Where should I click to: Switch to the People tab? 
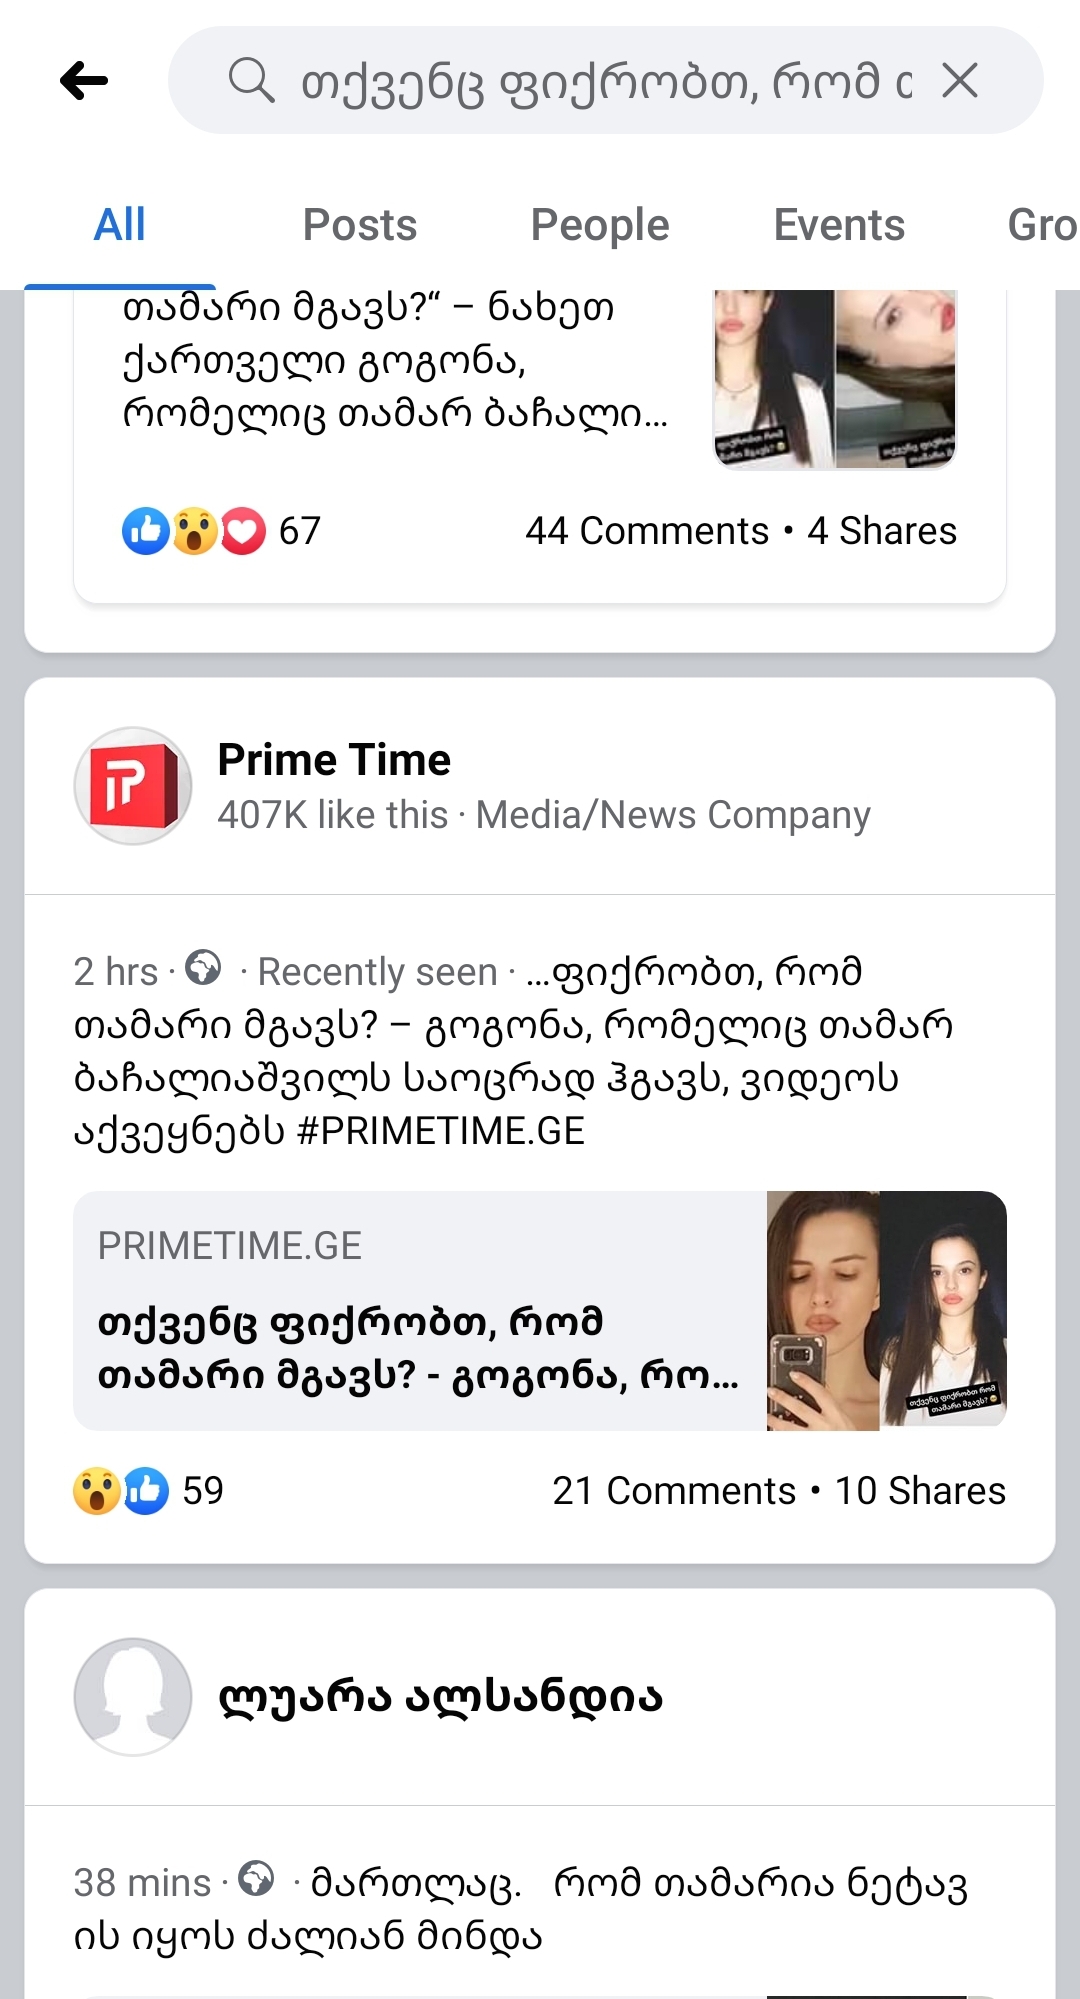tap(600, 225)
